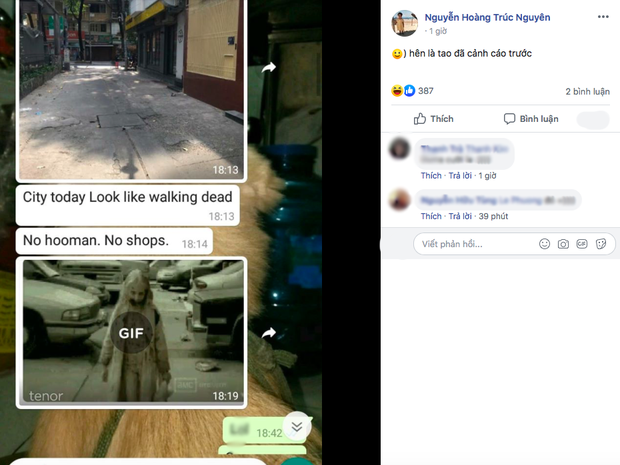Open the post options three-dot menu
The height and width of the screenshot is (465, 620).
pyautogui.click(x=602, y=17)
